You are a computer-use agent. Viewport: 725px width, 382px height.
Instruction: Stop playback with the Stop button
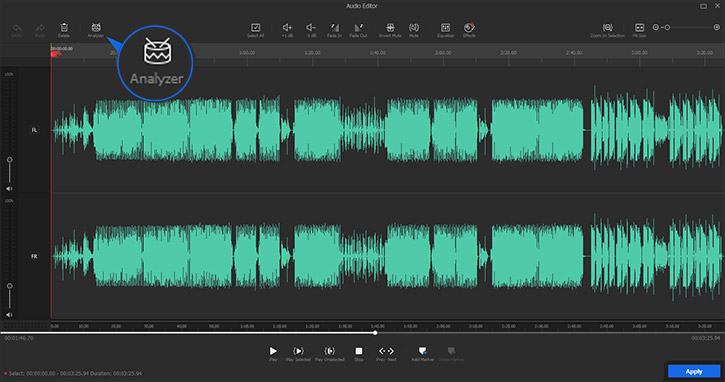pos(359,351)
